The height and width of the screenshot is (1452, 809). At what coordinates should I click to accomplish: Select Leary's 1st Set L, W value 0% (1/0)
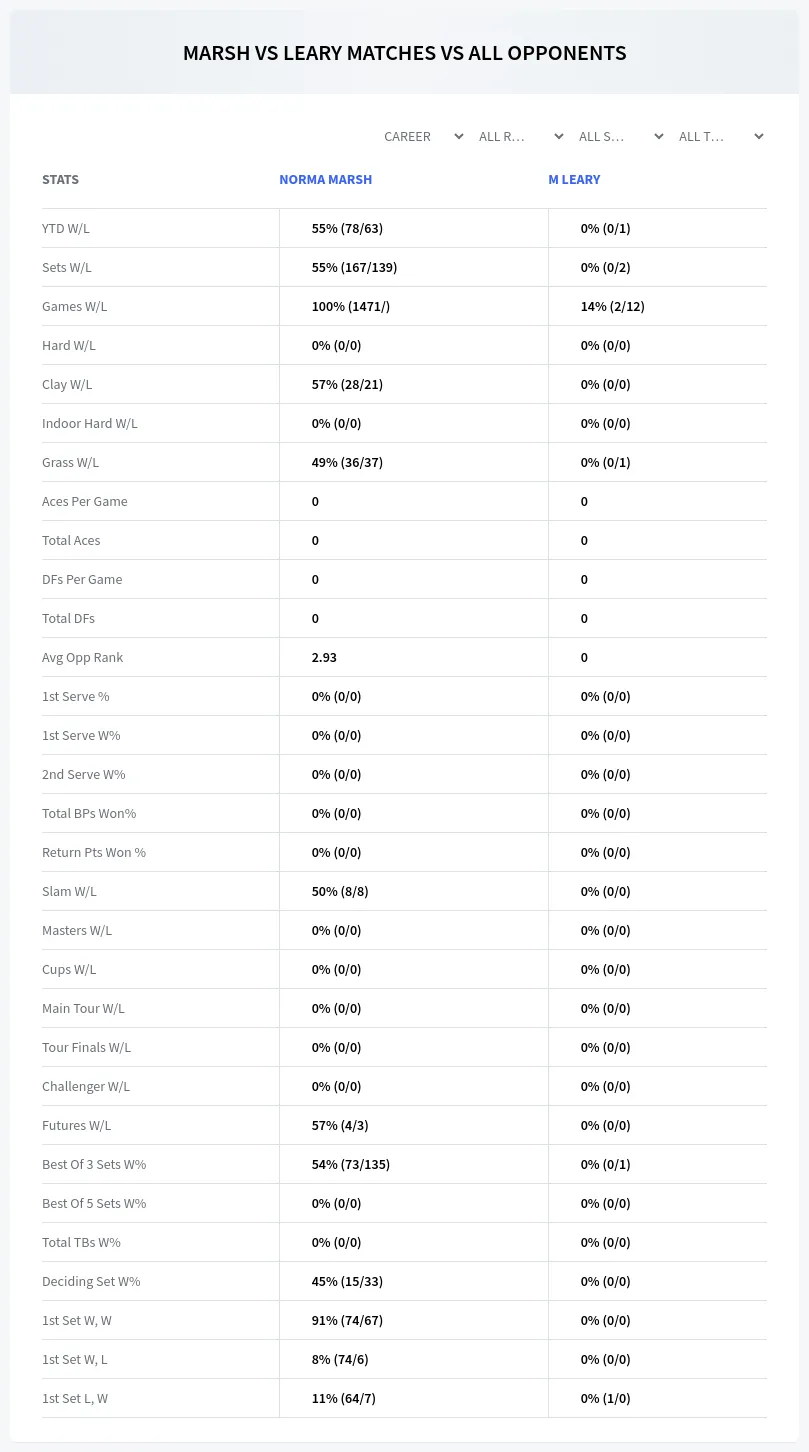click(x=606, y=1398)
